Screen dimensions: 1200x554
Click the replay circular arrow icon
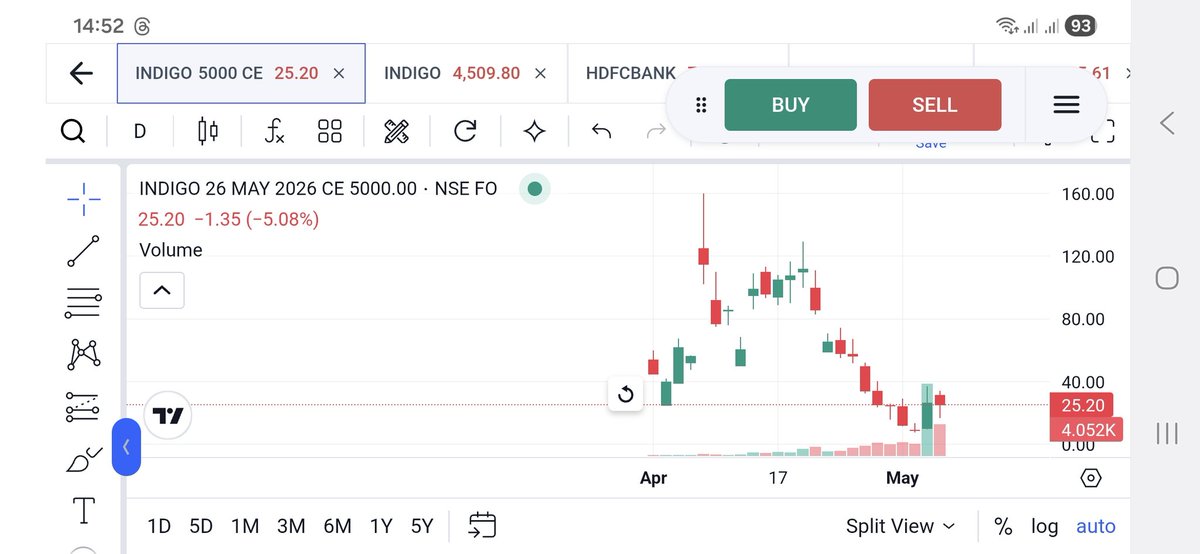465,131
